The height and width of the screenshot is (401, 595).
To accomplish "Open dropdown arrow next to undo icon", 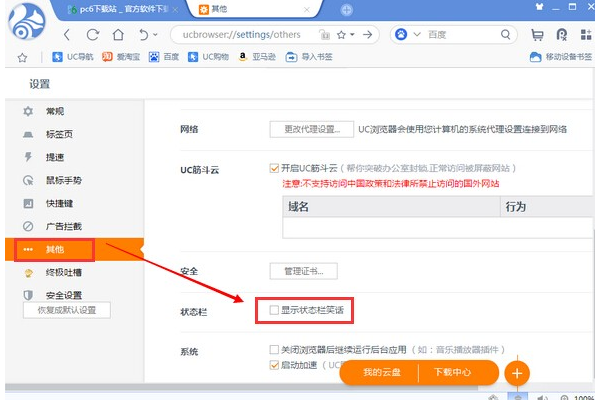I will 155,35.
